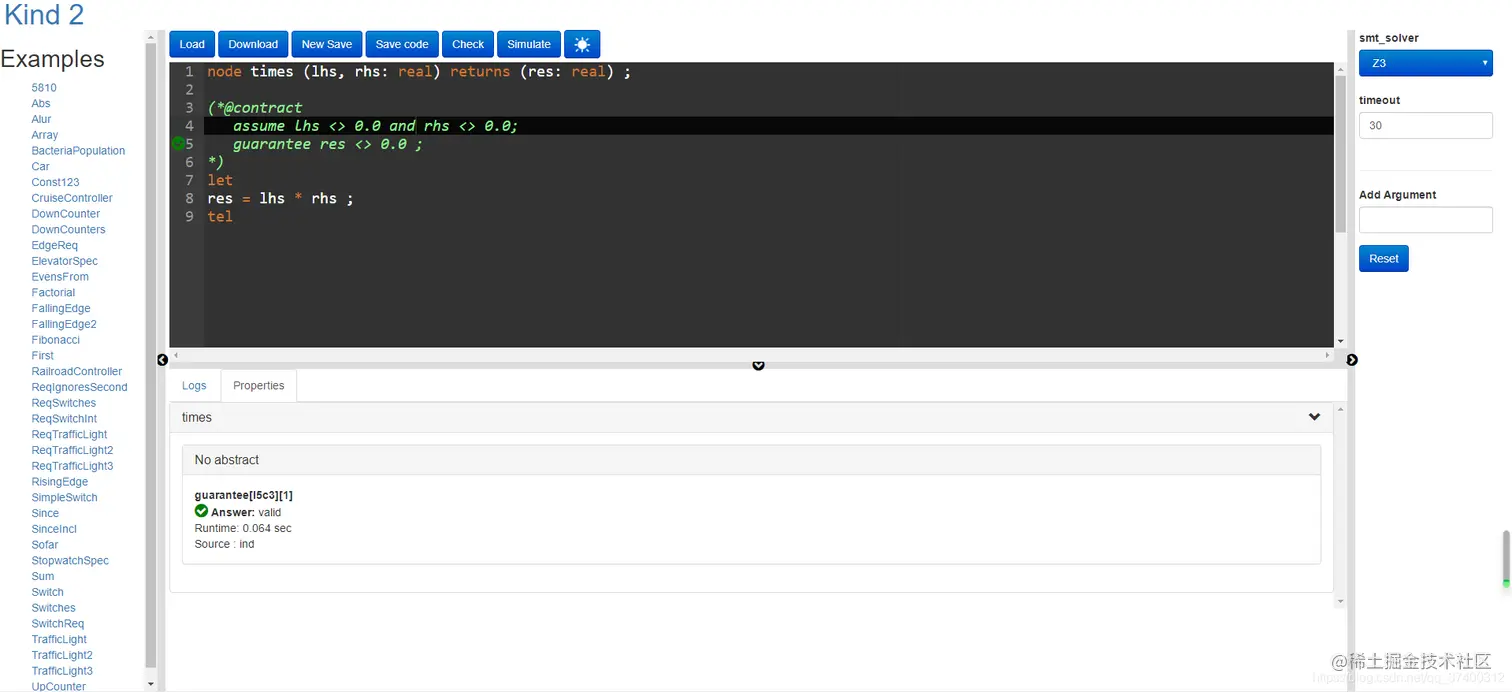Switch to the Properties tab
Screen dimensions: 1512x692
click(x=259, y=386)
